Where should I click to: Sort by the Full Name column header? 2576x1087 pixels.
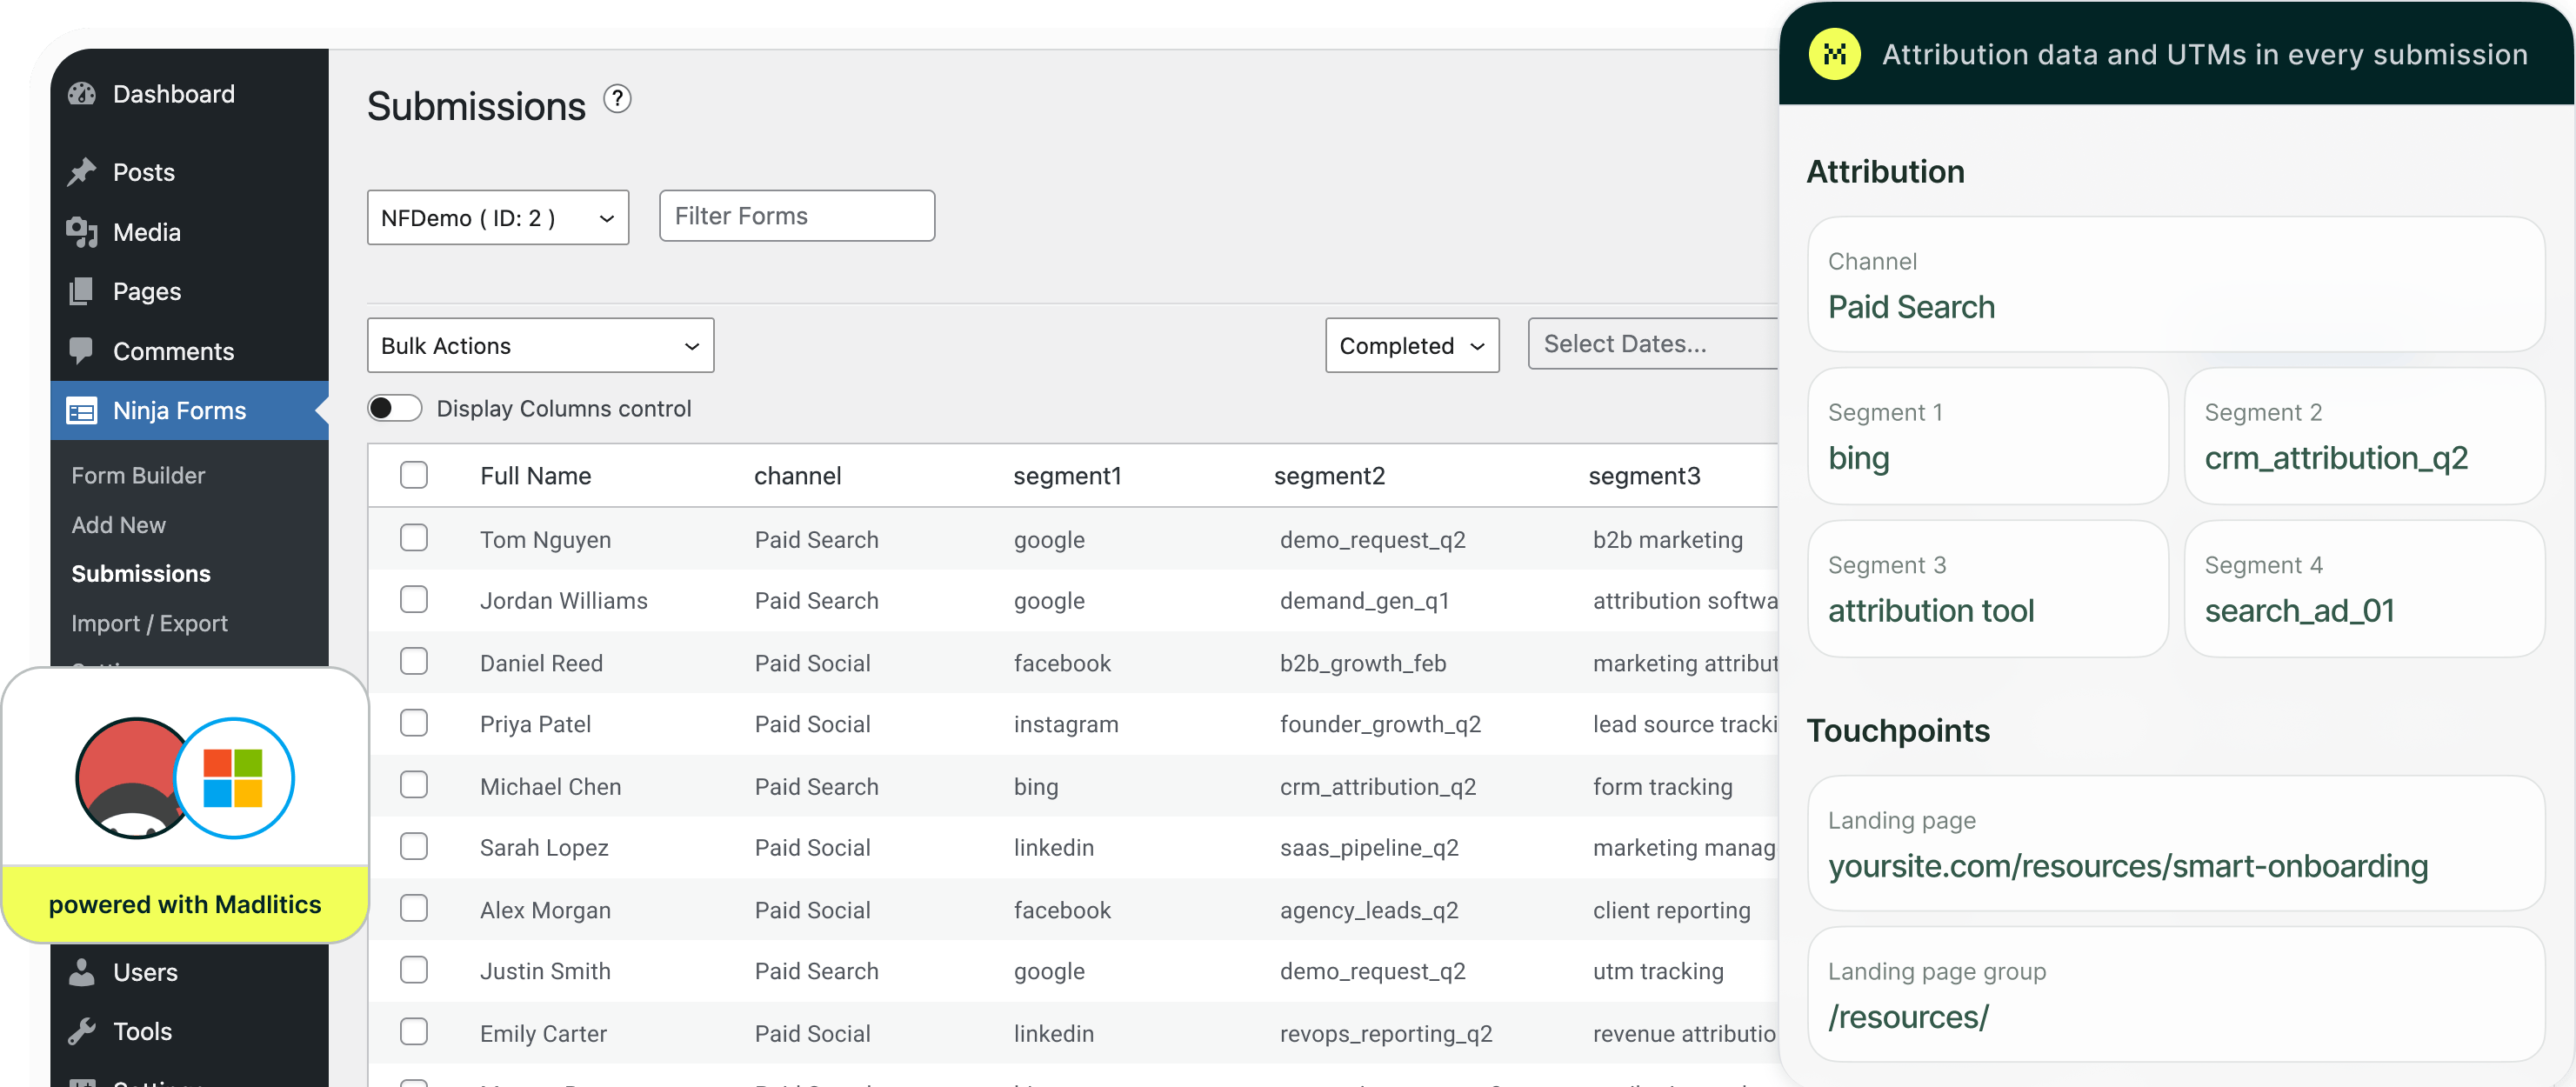pyautogui.click(x=536, y=476)
